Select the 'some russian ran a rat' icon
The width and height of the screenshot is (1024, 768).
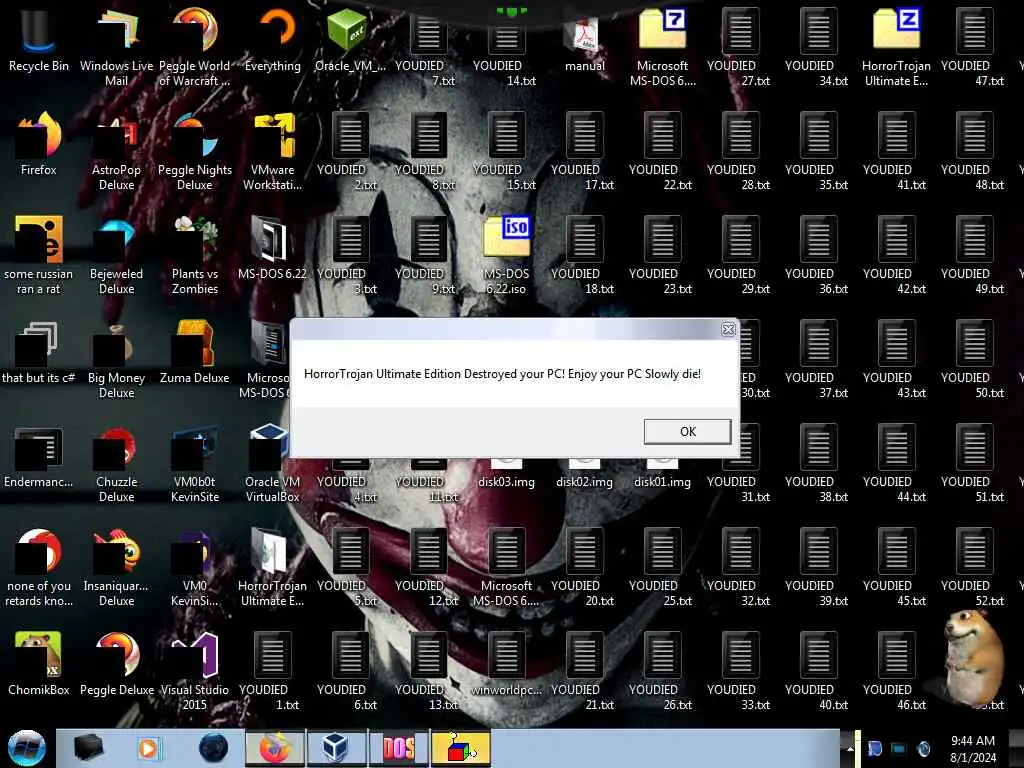pyautogui.click(x=39, y=256)
